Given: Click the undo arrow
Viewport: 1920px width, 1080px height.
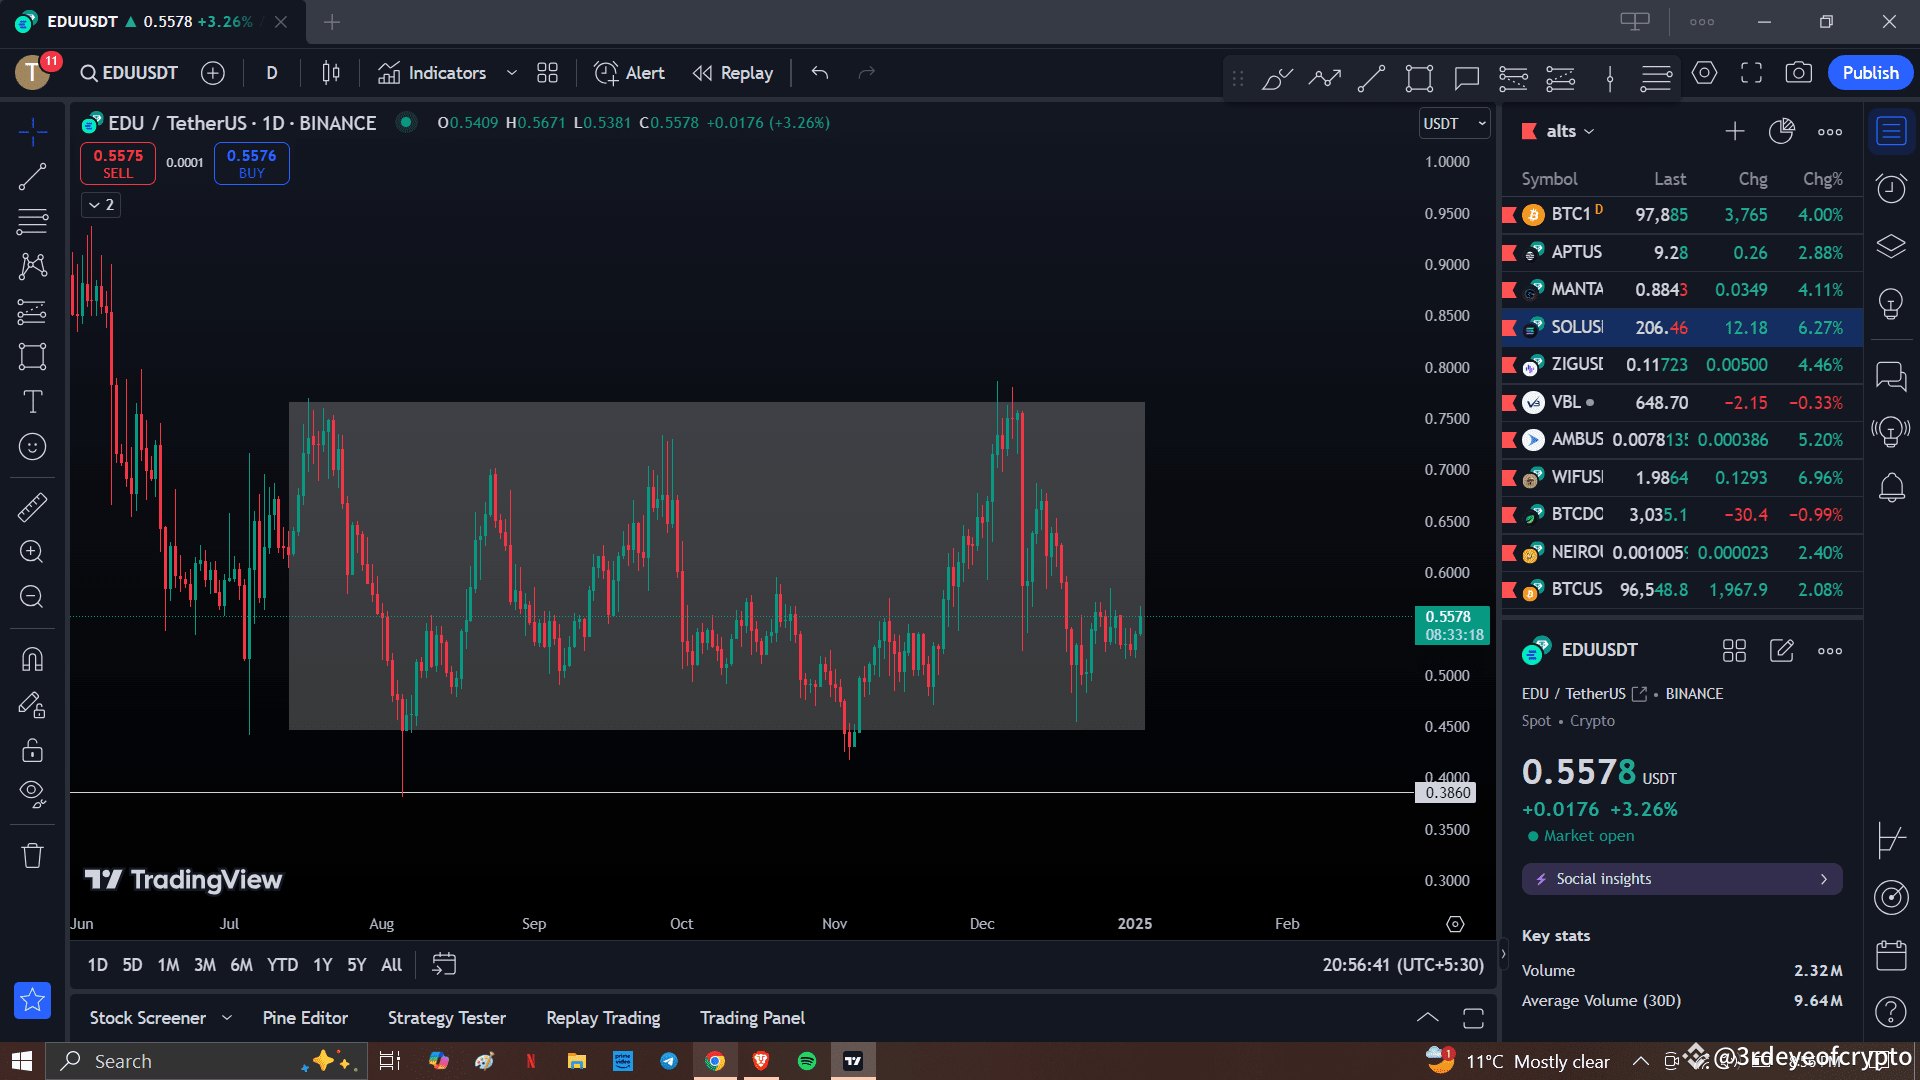Looking at the screenshot, I should 820,73.
